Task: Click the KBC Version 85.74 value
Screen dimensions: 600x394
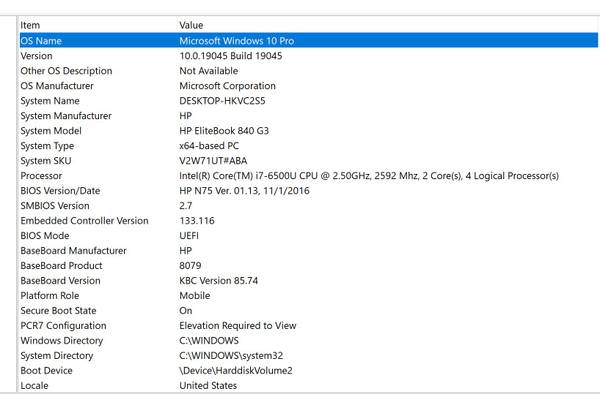Action: pos(218,280)
